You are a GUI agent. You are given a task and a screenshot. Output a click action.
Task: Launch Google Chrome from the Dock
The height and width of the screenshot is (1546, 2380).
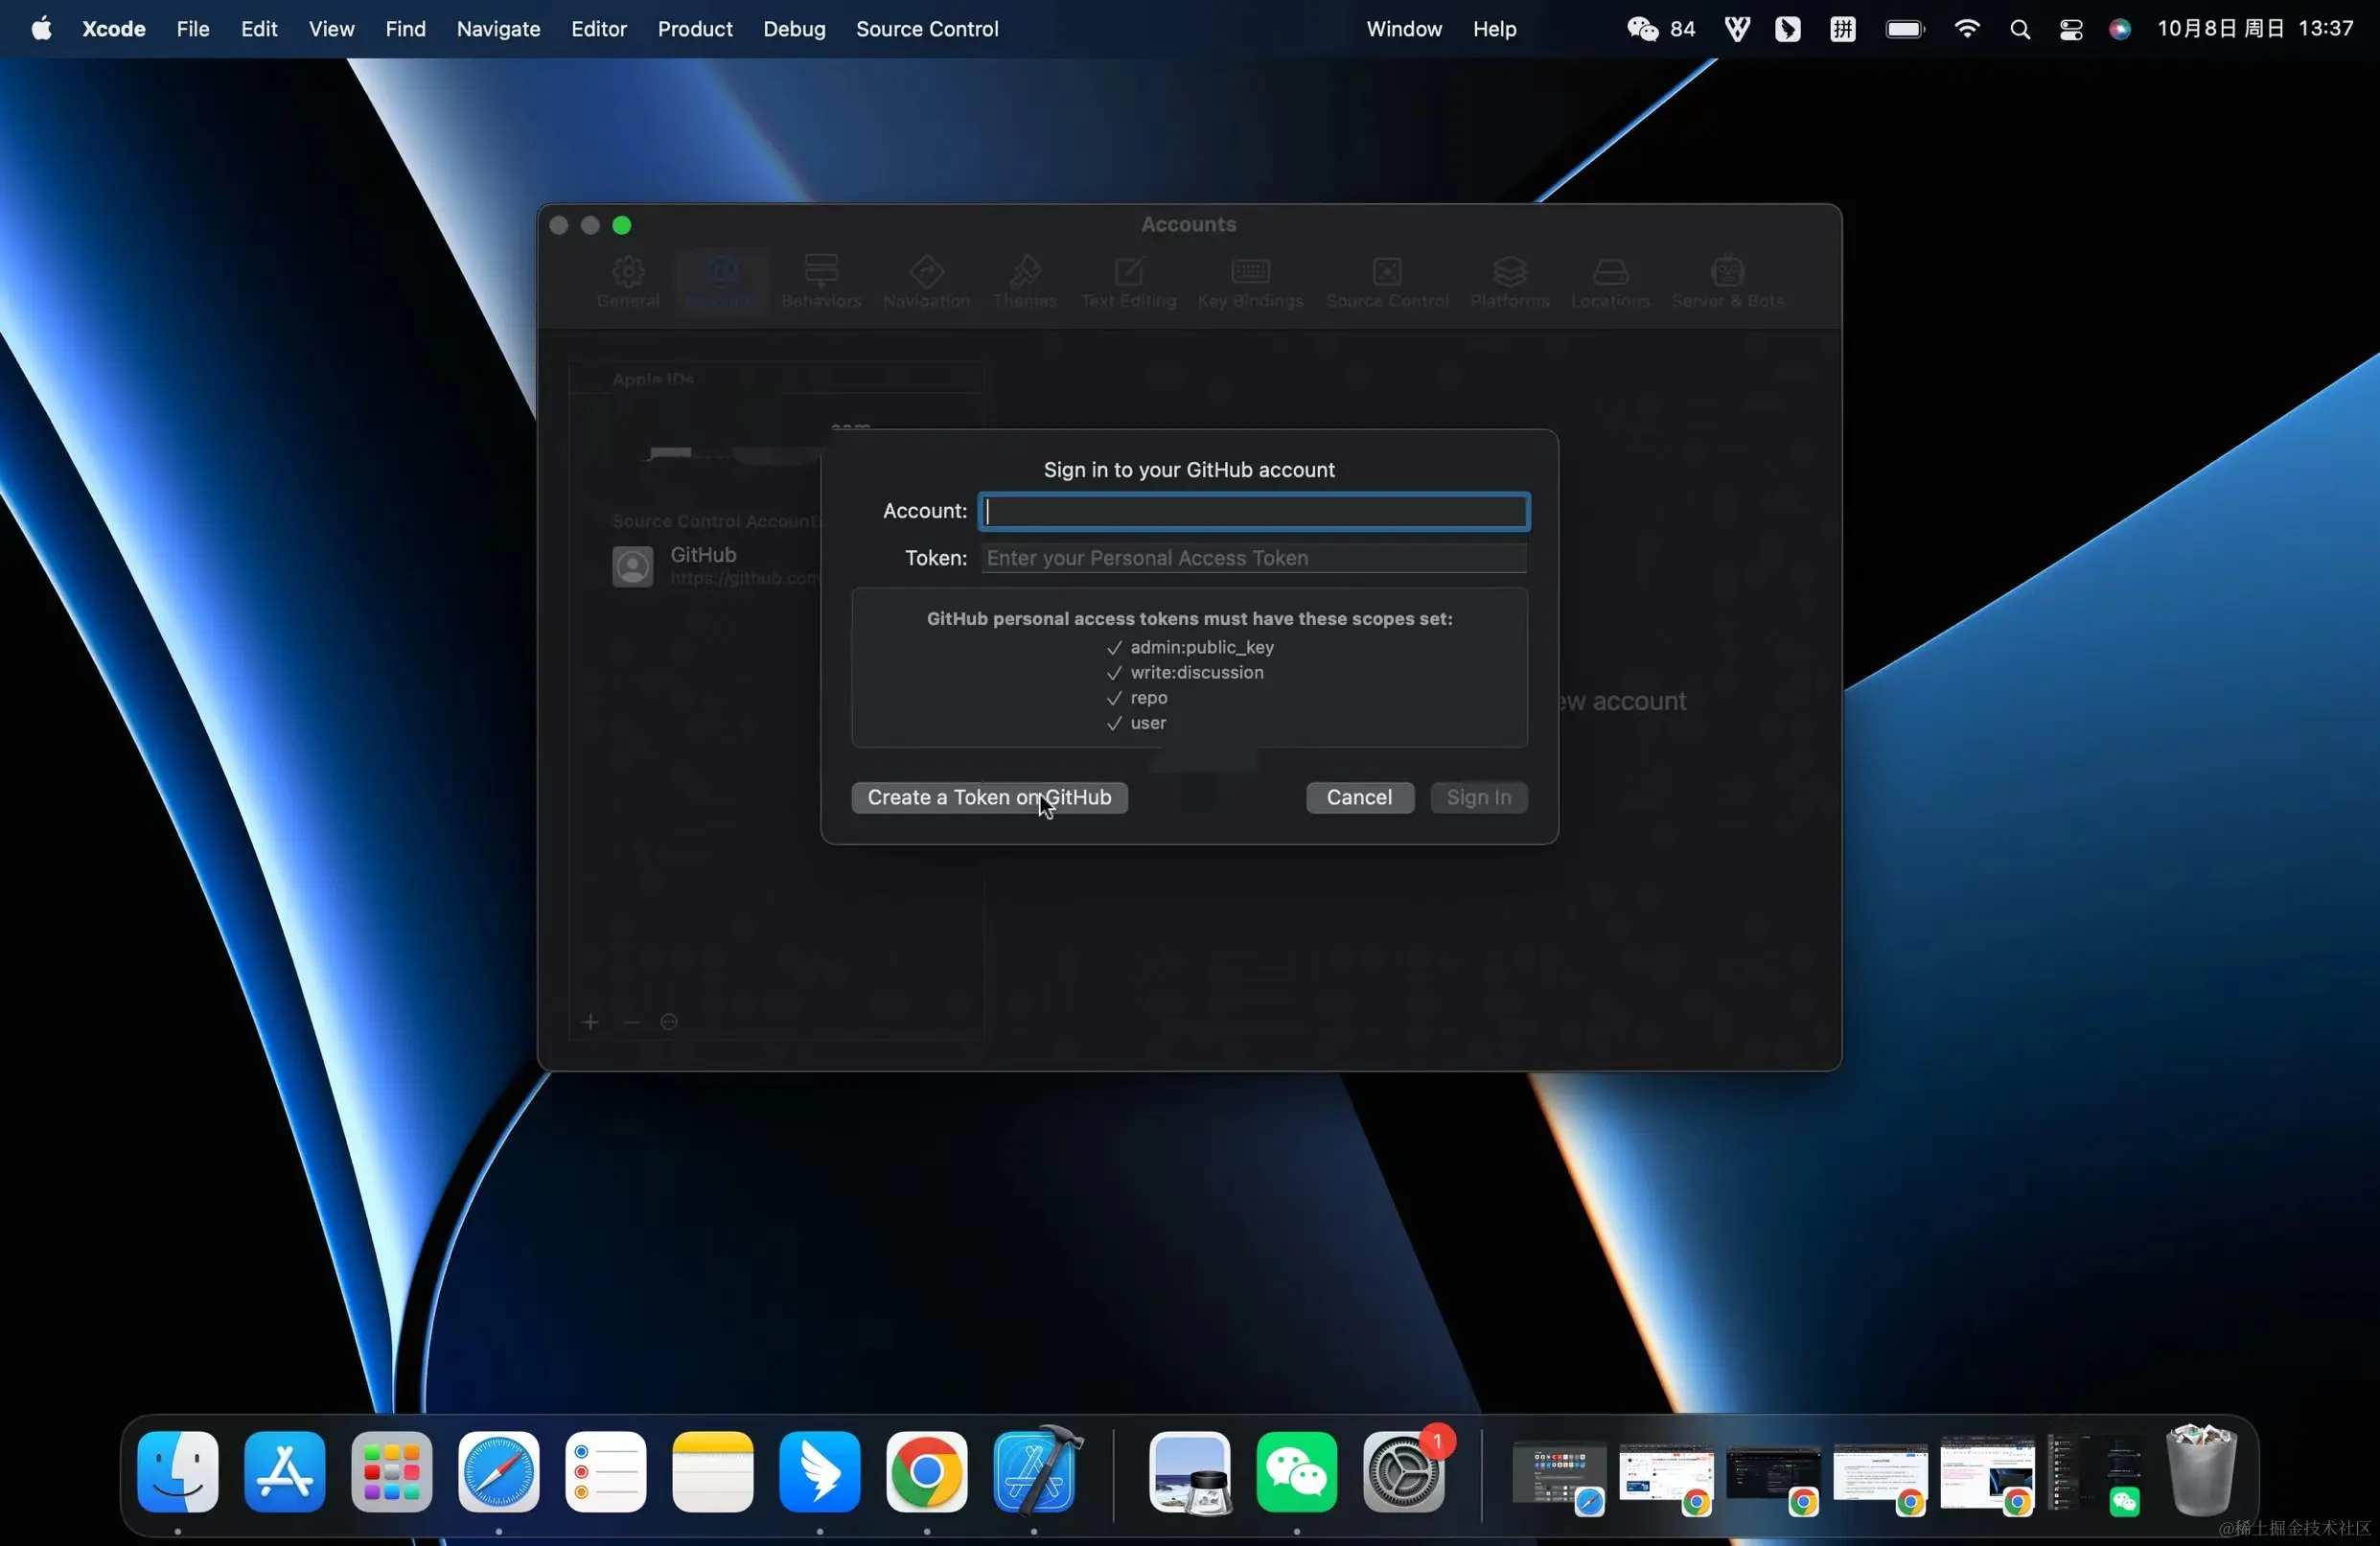point(926,1472)
